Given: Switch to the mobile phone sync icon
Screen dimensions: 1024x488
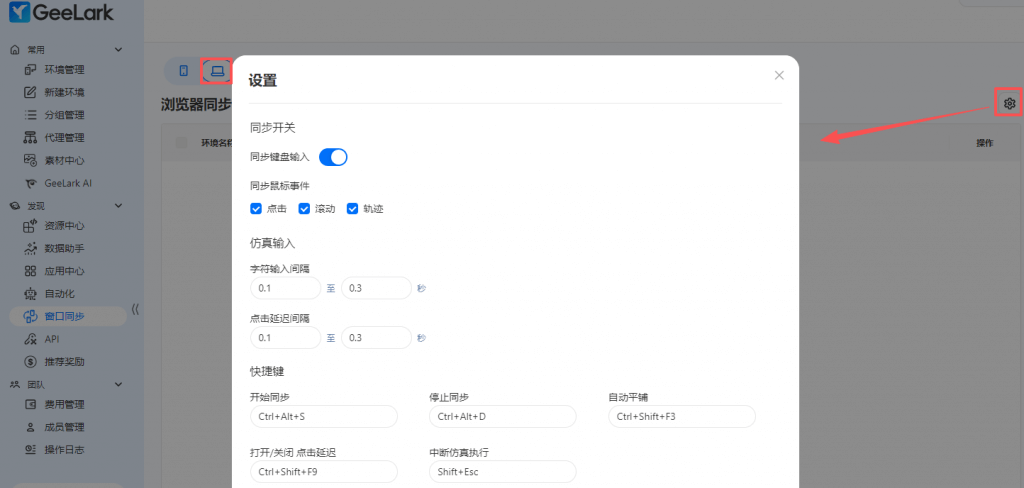Looking at the screenshot, I should pos(183,71).
